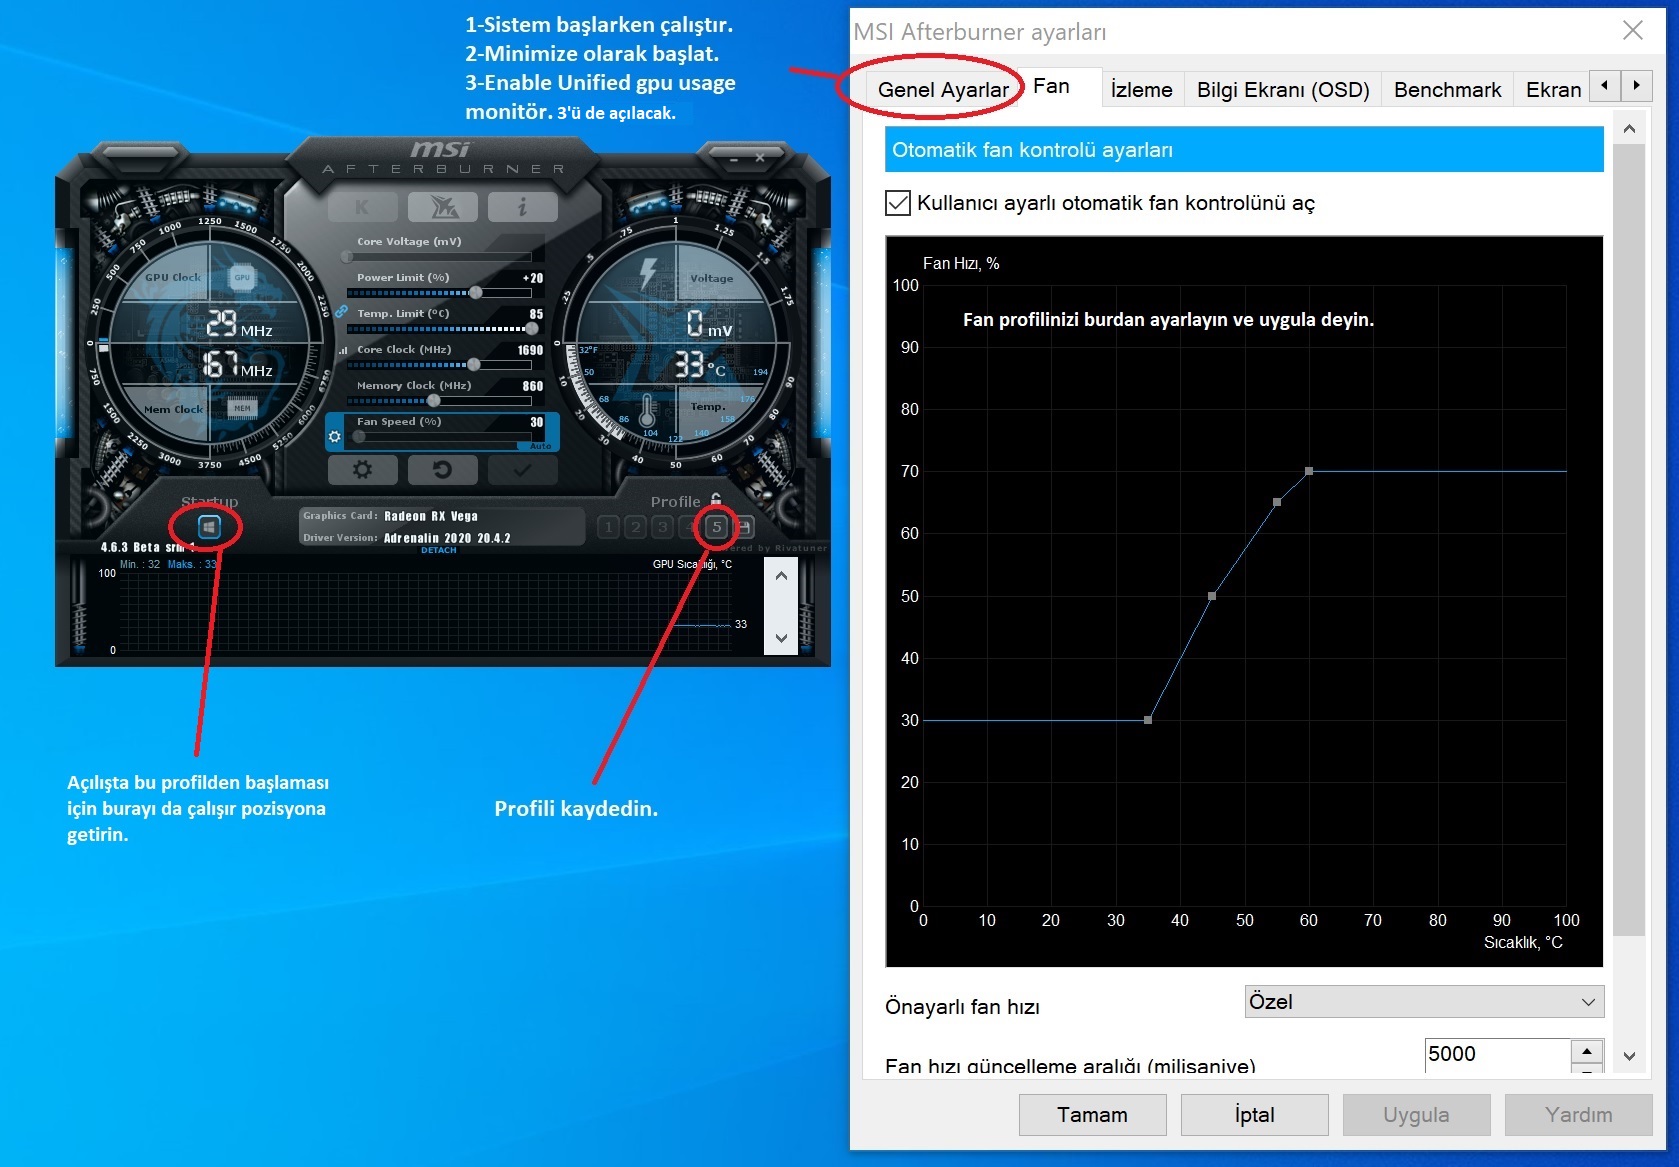Click the fan update interval field showing 5000
This screenshot has width=1679, height=1167.
pos(1497,1054)
